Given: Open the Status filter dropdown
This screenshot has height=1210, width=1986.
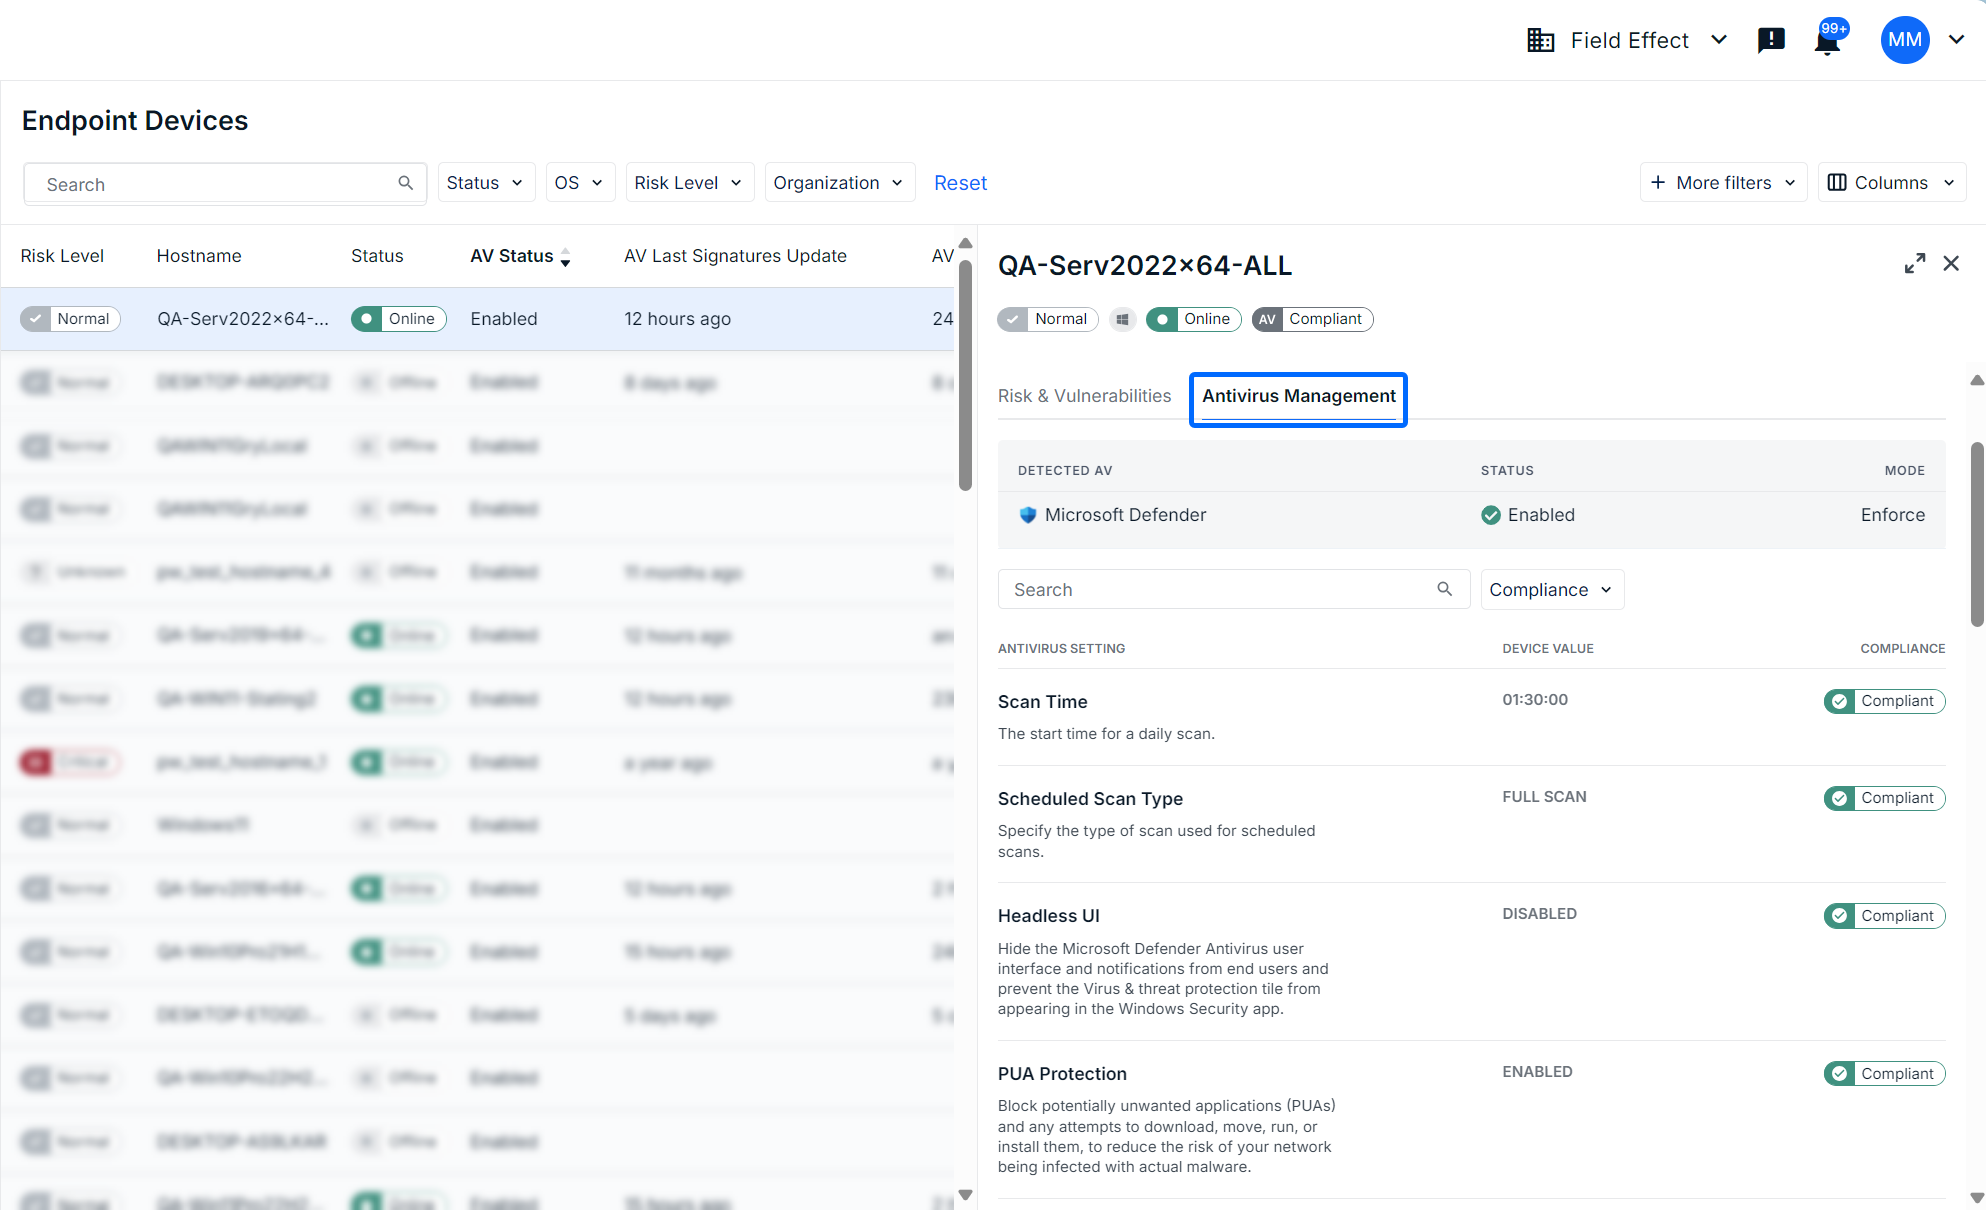Looking at the screenshot, I should 486,183.
